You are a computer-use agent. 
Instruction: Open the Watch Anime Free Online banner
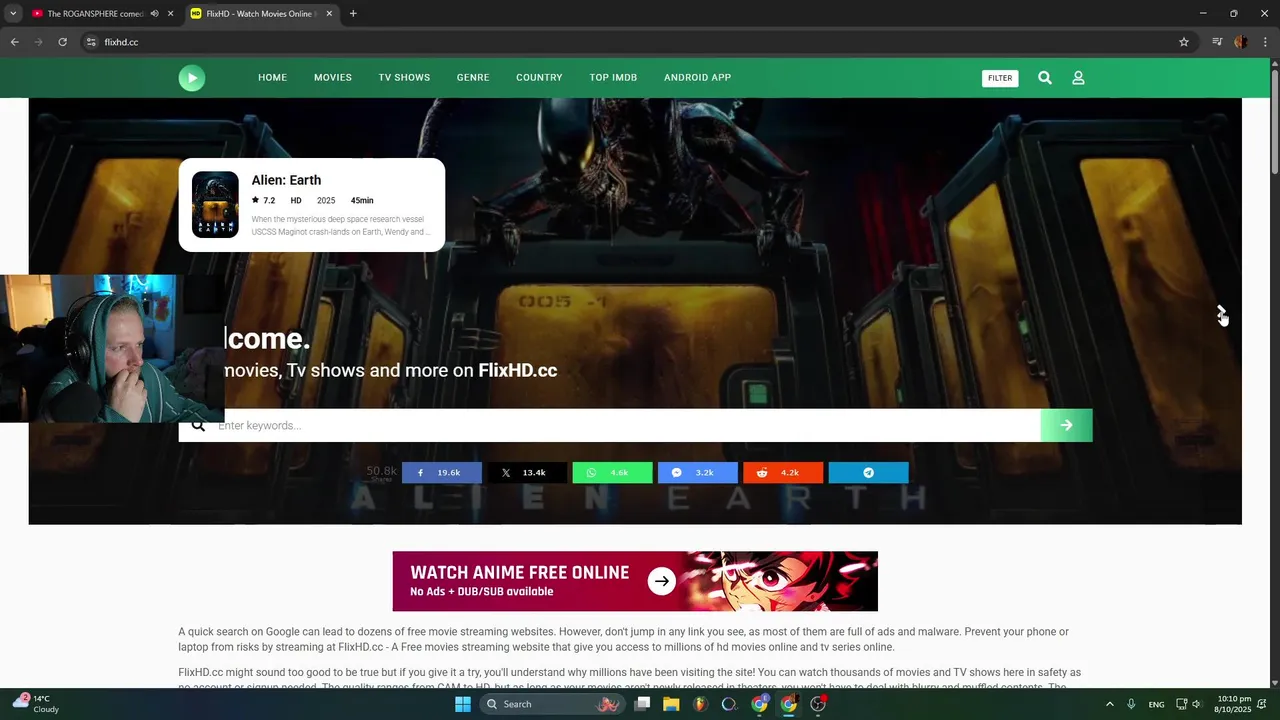[x=635, y=581]
